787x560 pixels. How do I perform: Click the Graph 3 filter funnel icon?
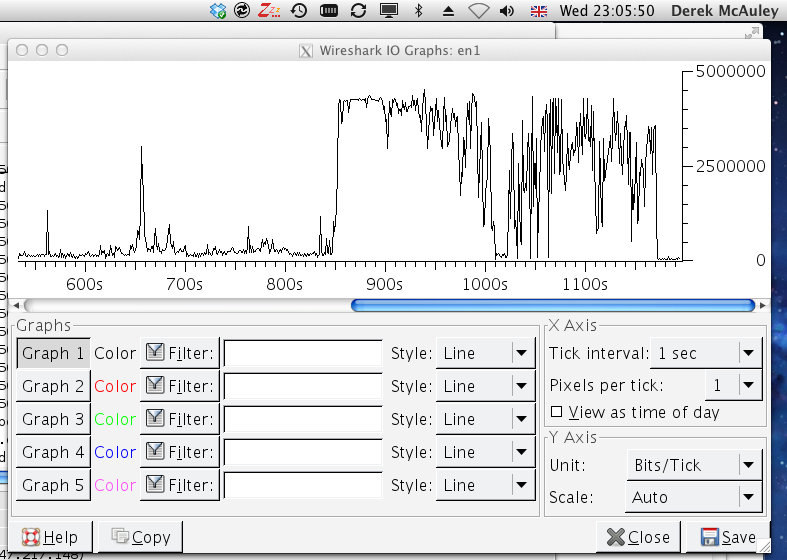[155, 418]
